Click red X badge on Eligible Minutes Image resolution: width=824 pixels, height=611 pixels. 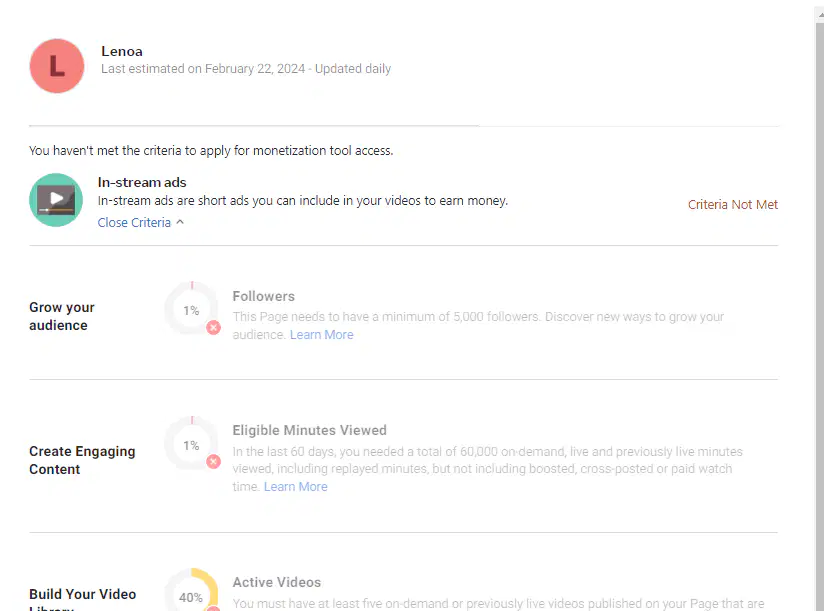coord(213,462)
